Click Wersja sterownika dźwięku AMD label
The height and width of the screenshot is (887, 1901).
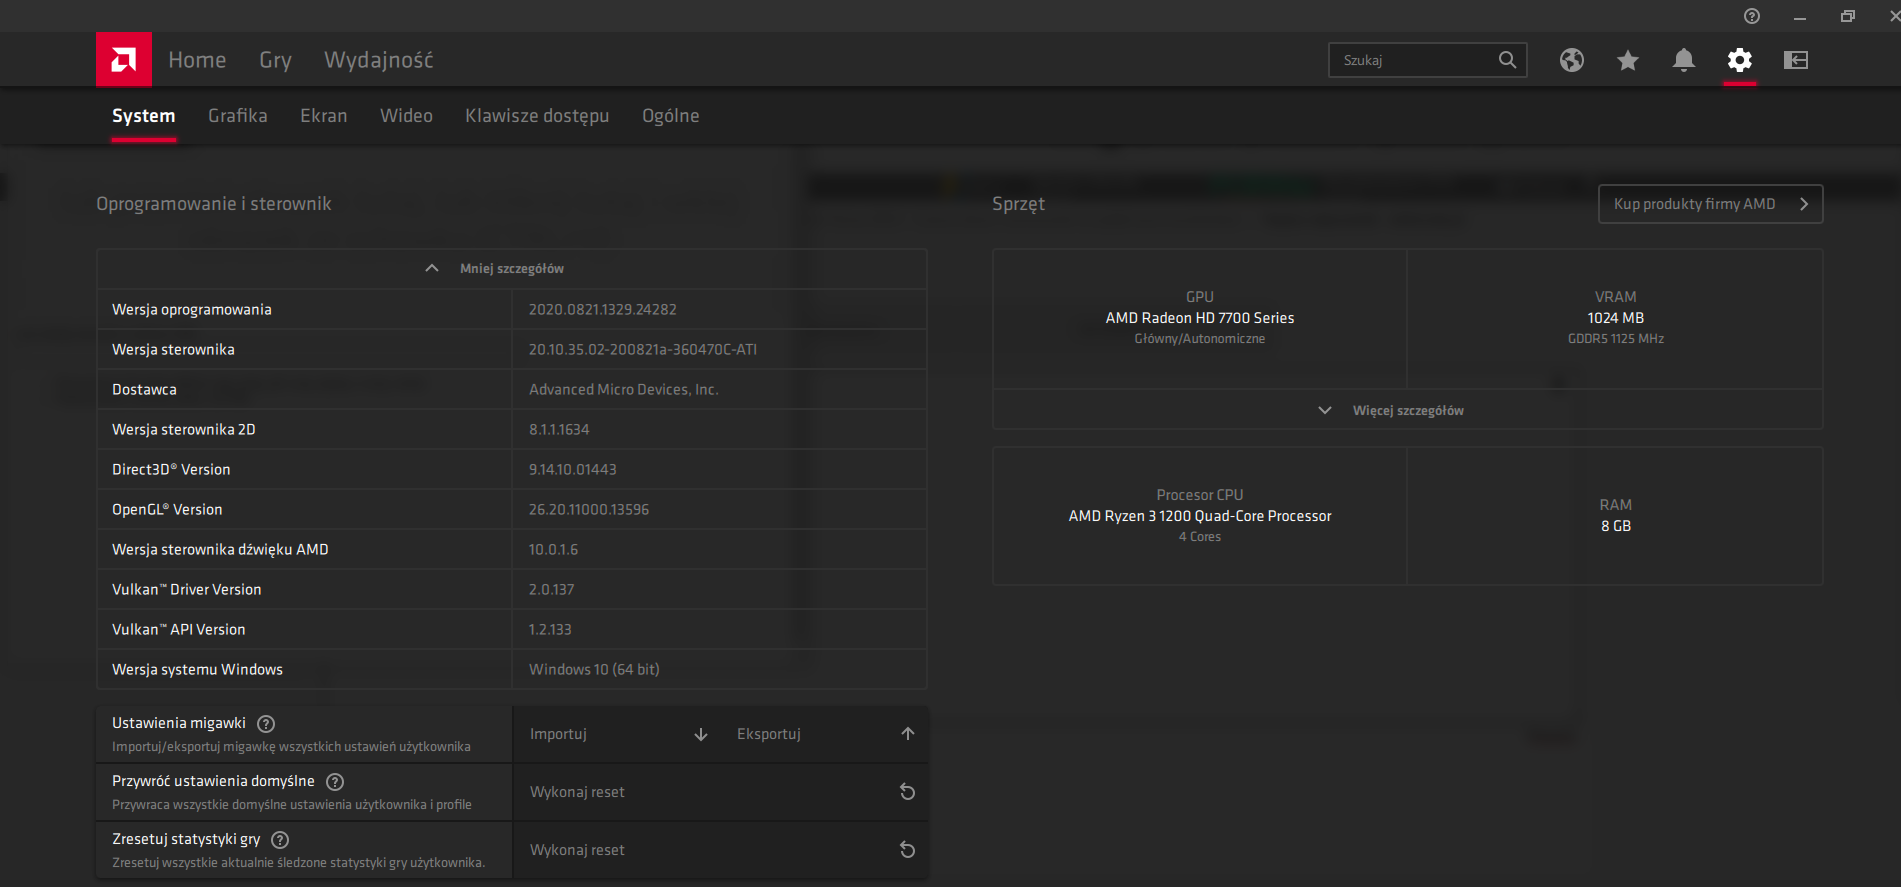(220, 550)
